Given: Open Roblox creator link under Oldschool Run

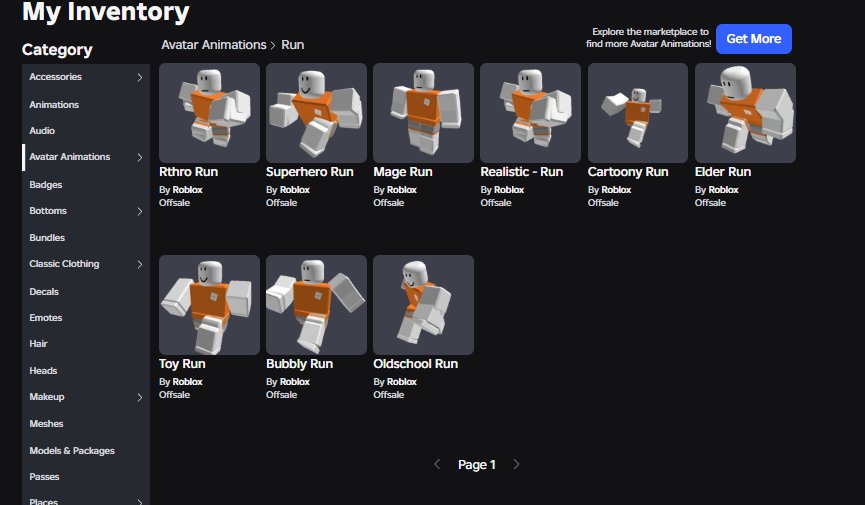Looking at the screenshot, I should coord(402,381).
